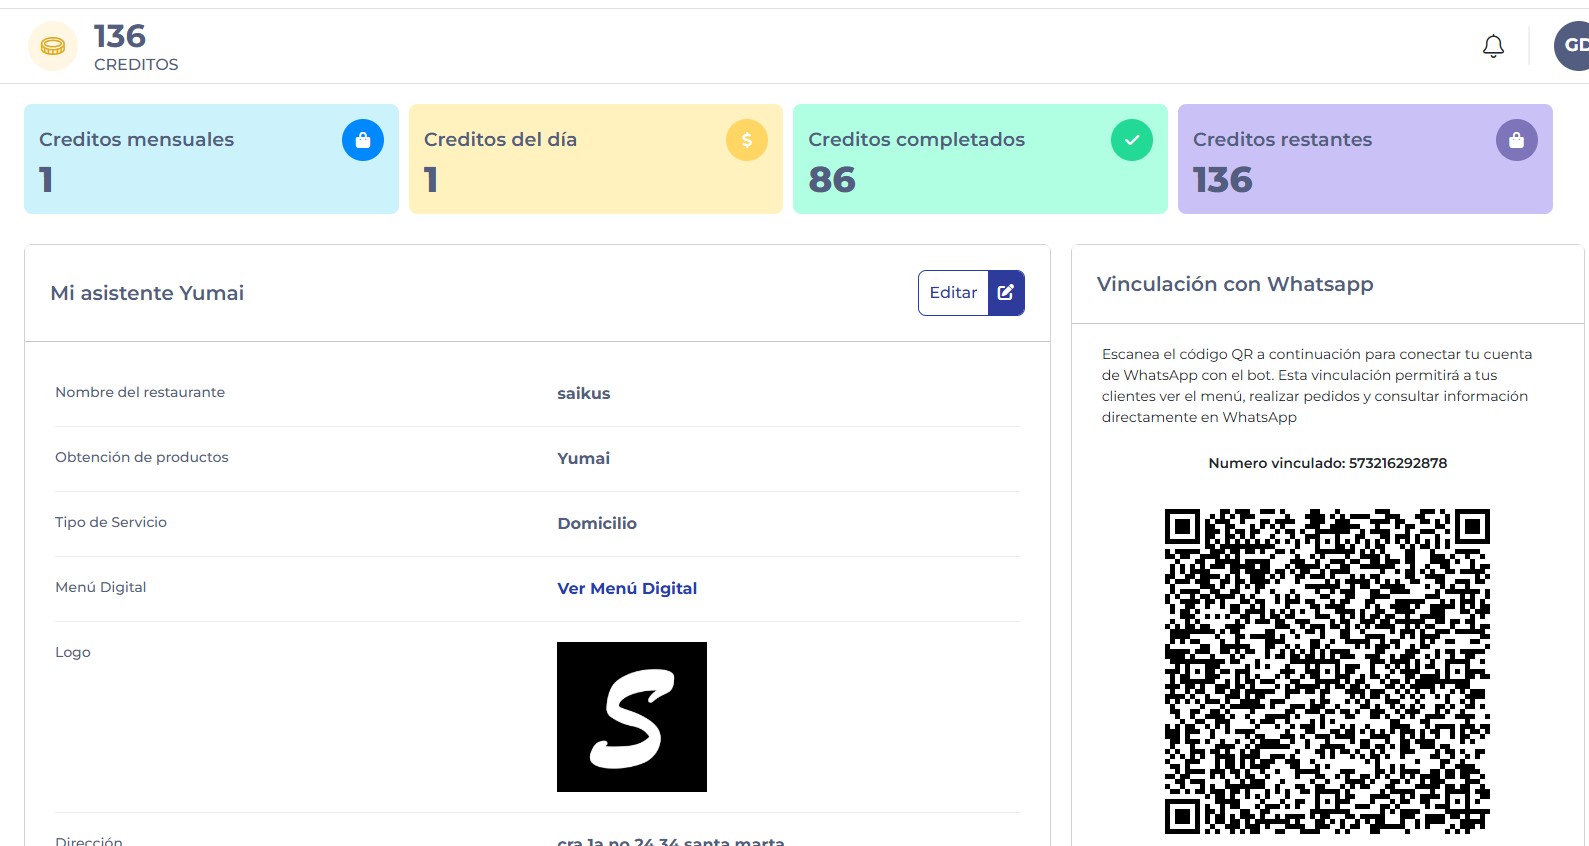Click the pencil edit icon beside Editar

point(1006,293)
